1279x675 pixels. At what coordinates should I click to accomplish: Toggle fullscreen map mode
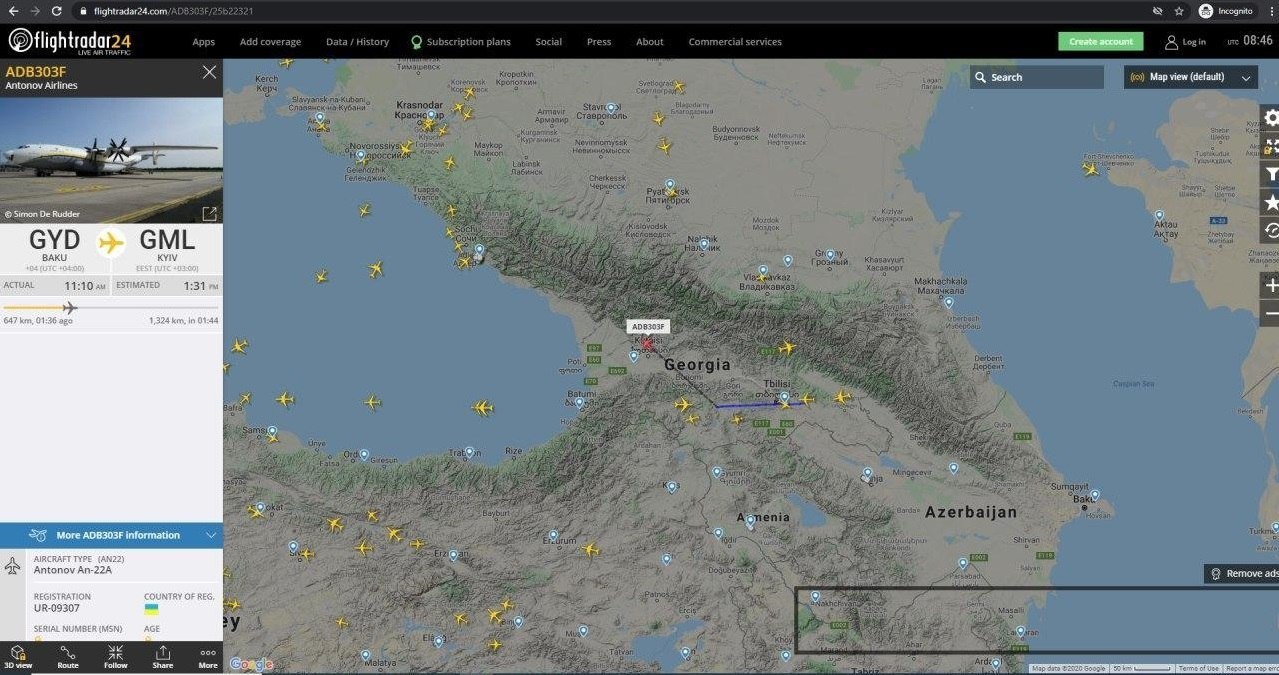coord(1271,146)
